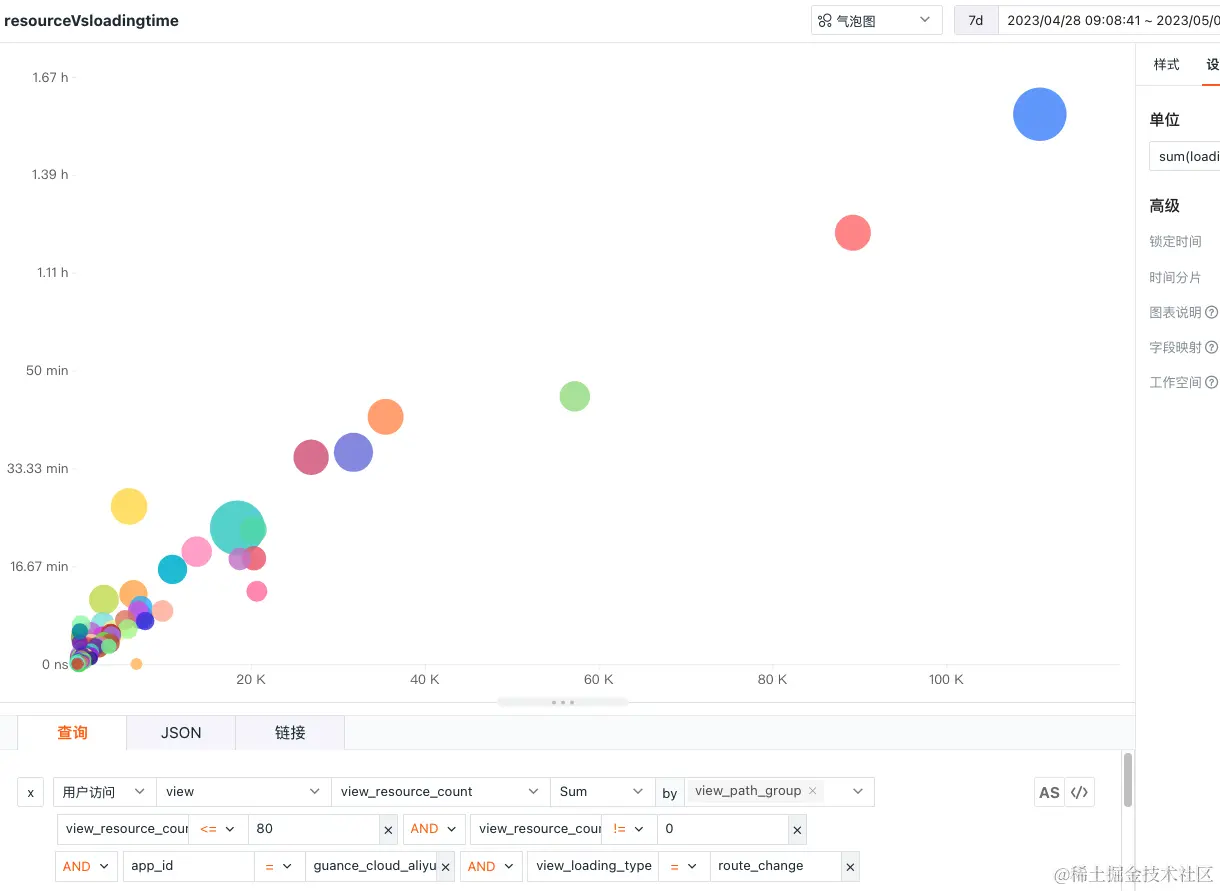Viewport: 1220px width, 891px height.
Task: Click the view_loading_type filter field
Action: point(593,866)
